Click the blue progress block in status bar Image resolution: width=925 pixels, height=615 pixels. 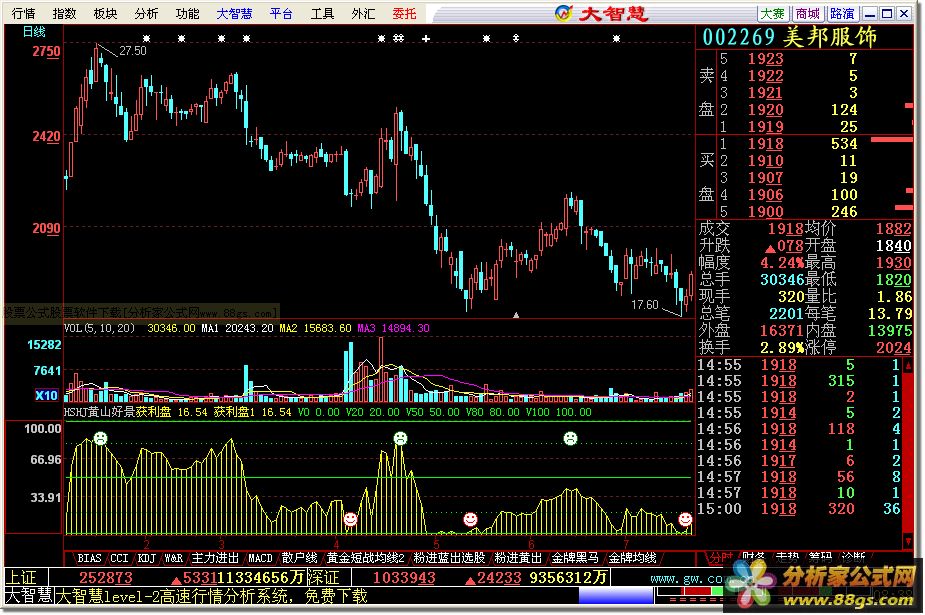616,596
